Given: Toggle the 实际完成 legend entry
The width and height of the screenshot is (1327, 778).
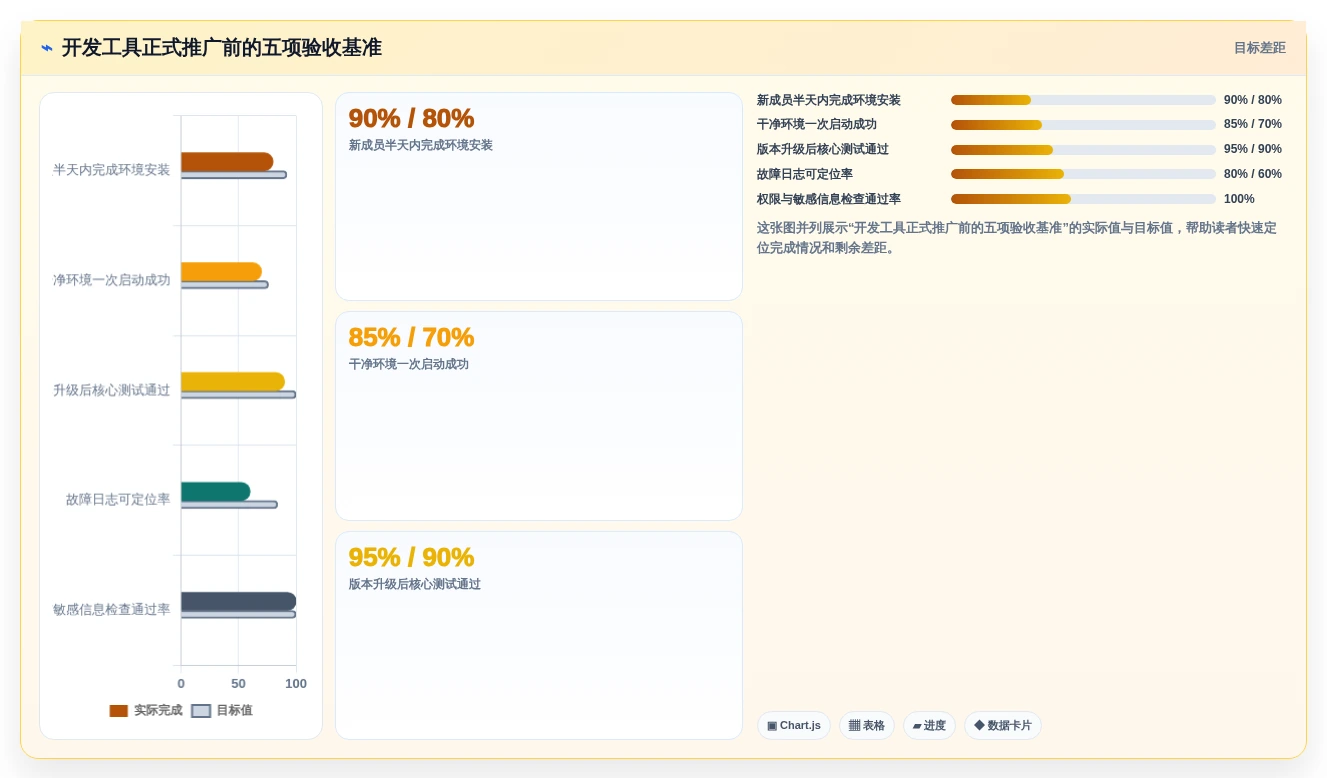Looking at the screenshot, I should coord(146,711).
